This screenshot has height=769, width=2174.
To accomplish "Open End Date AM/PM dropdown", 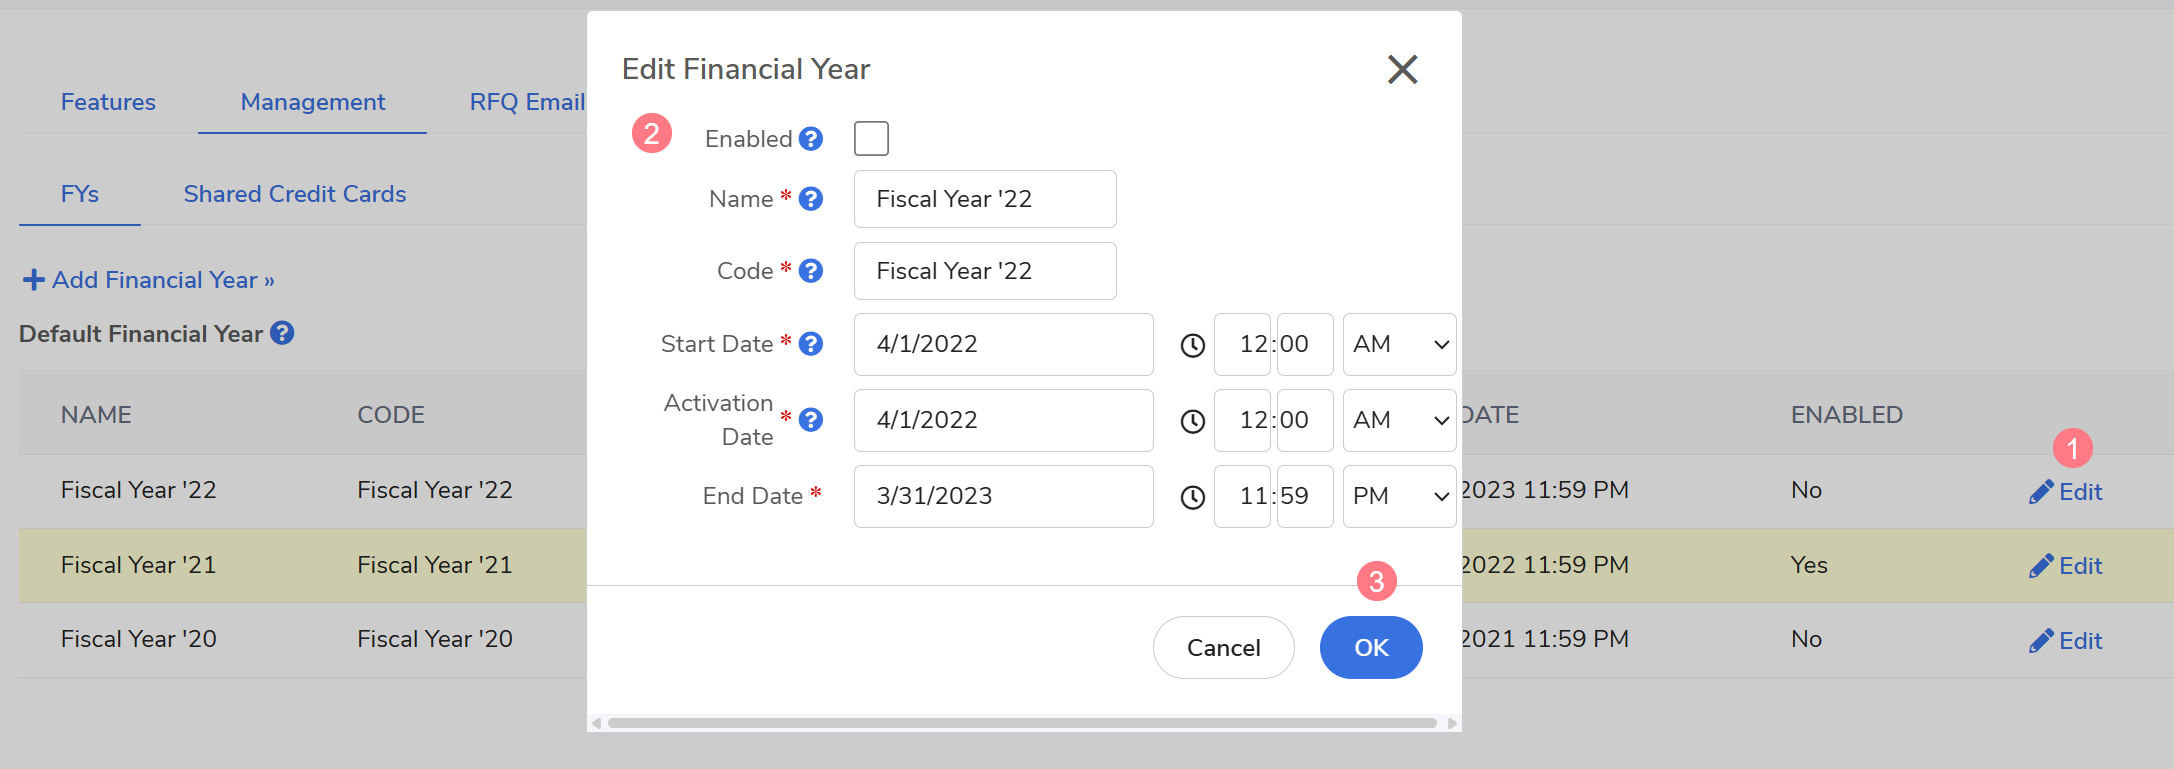I will coord(1398,497).
